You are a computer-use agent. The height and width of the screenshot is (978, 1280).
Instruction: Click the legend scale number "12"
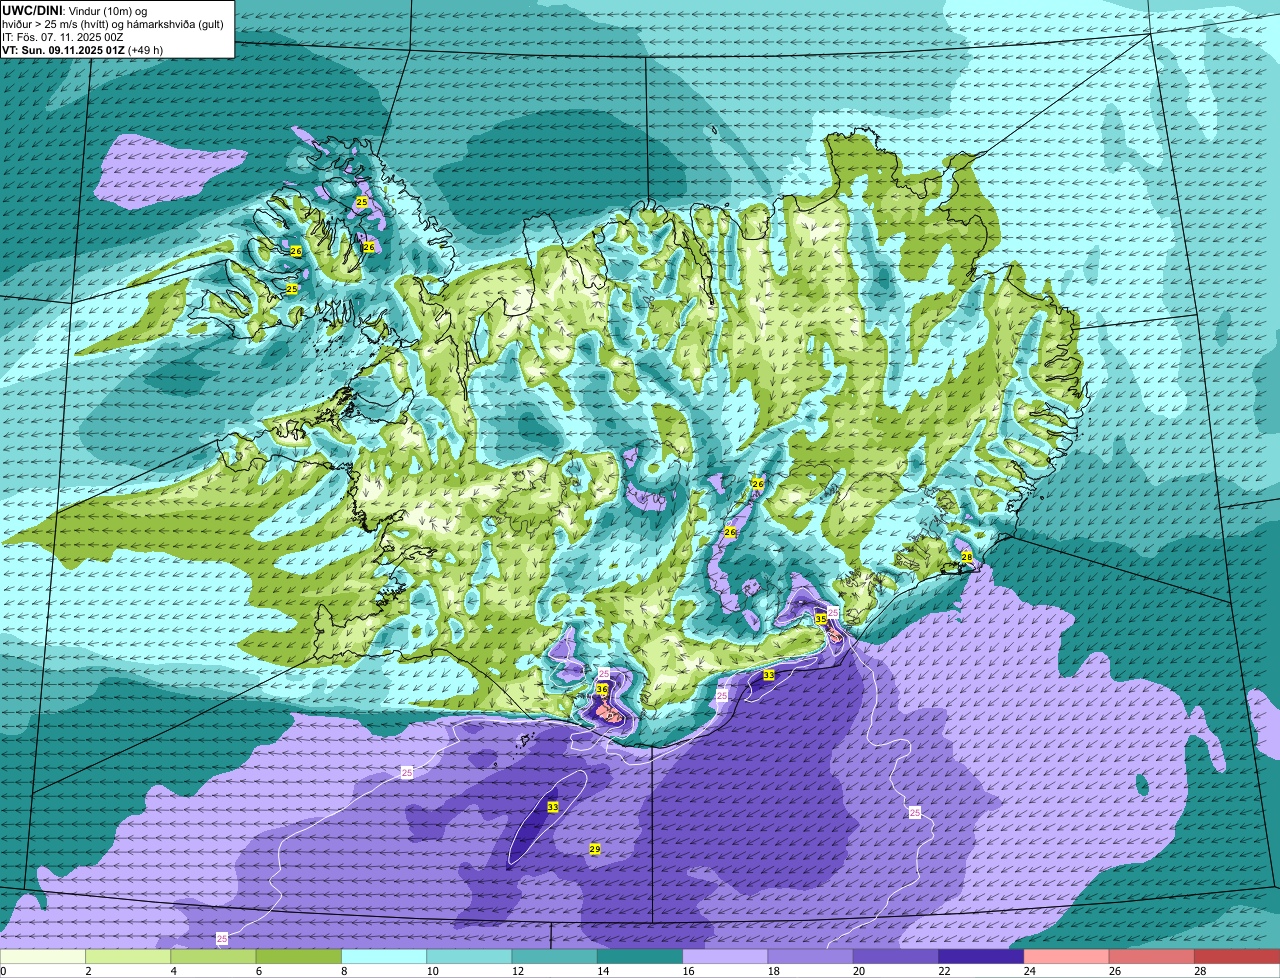pyautogui.click(x=518, y=971)
